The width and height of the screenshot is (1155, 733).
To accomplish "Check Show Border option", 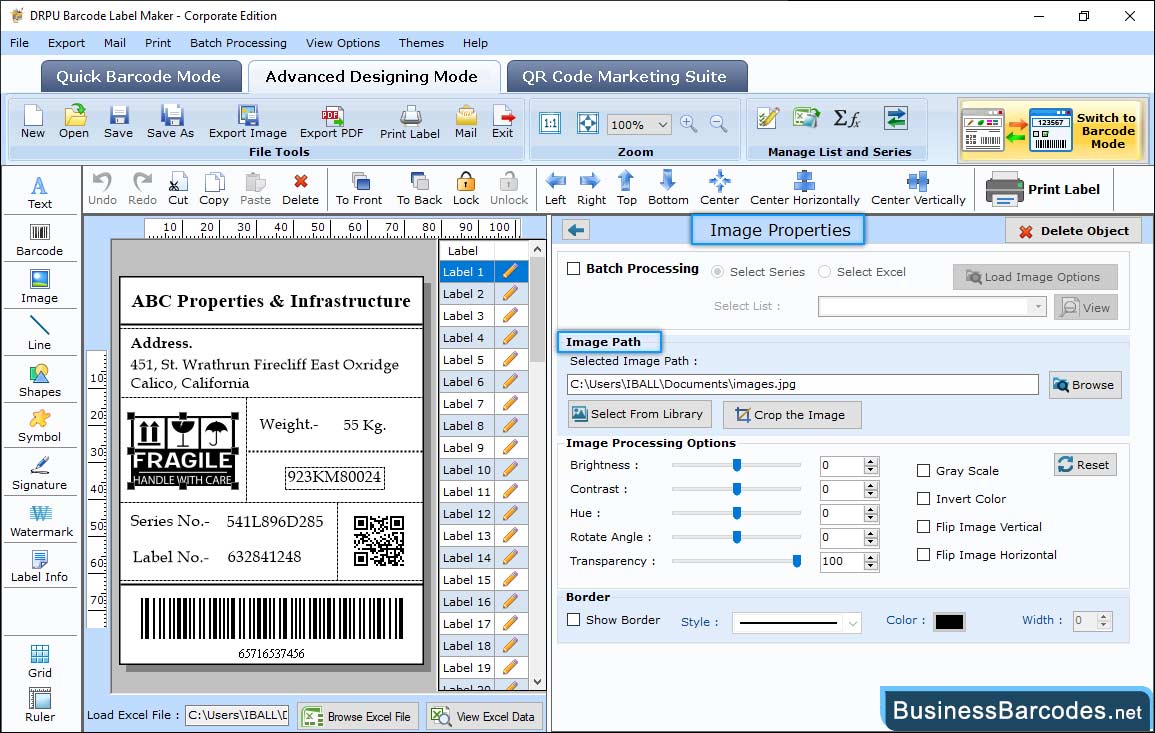I will point(574,620).
